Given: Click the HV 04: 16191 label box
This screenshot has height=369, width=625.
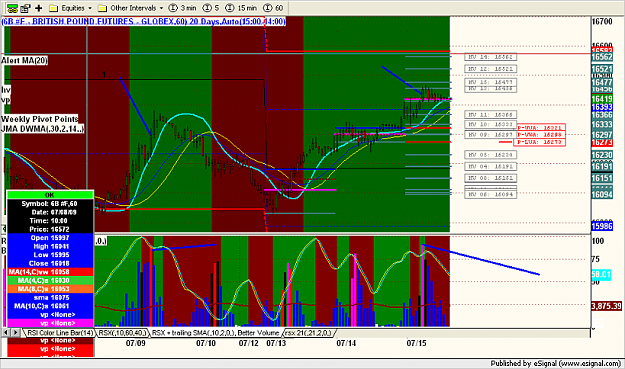Looking at the screenshot, I should (x=491, y=167).
